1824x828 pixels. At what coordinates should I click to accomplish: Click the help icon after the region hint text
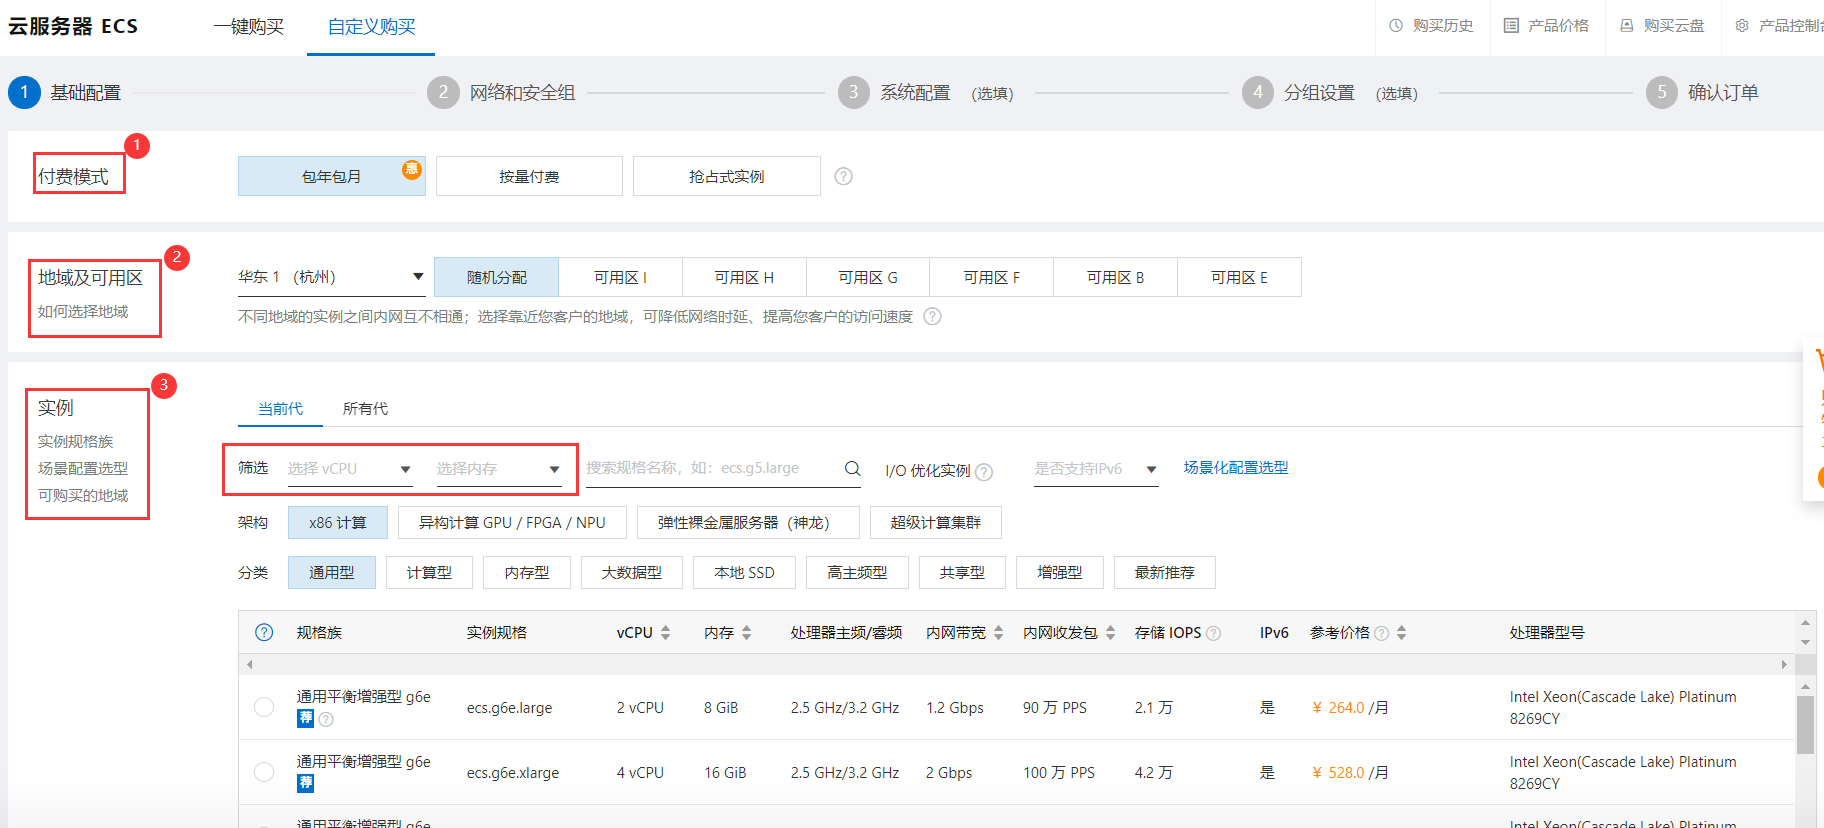pyautogui.click(x=932, y=316)
